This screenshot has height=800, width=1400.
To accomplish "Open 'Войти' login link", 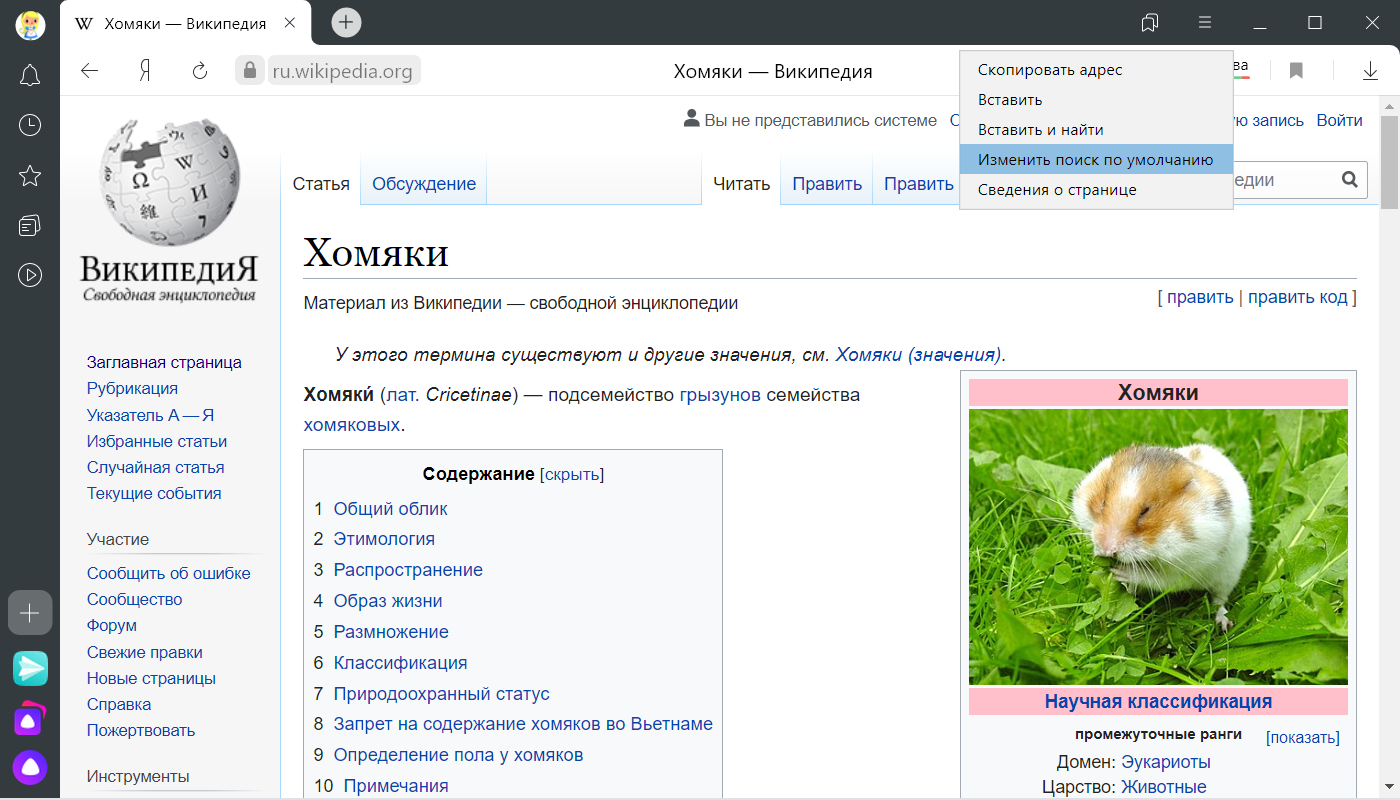I will (1339, 120).
